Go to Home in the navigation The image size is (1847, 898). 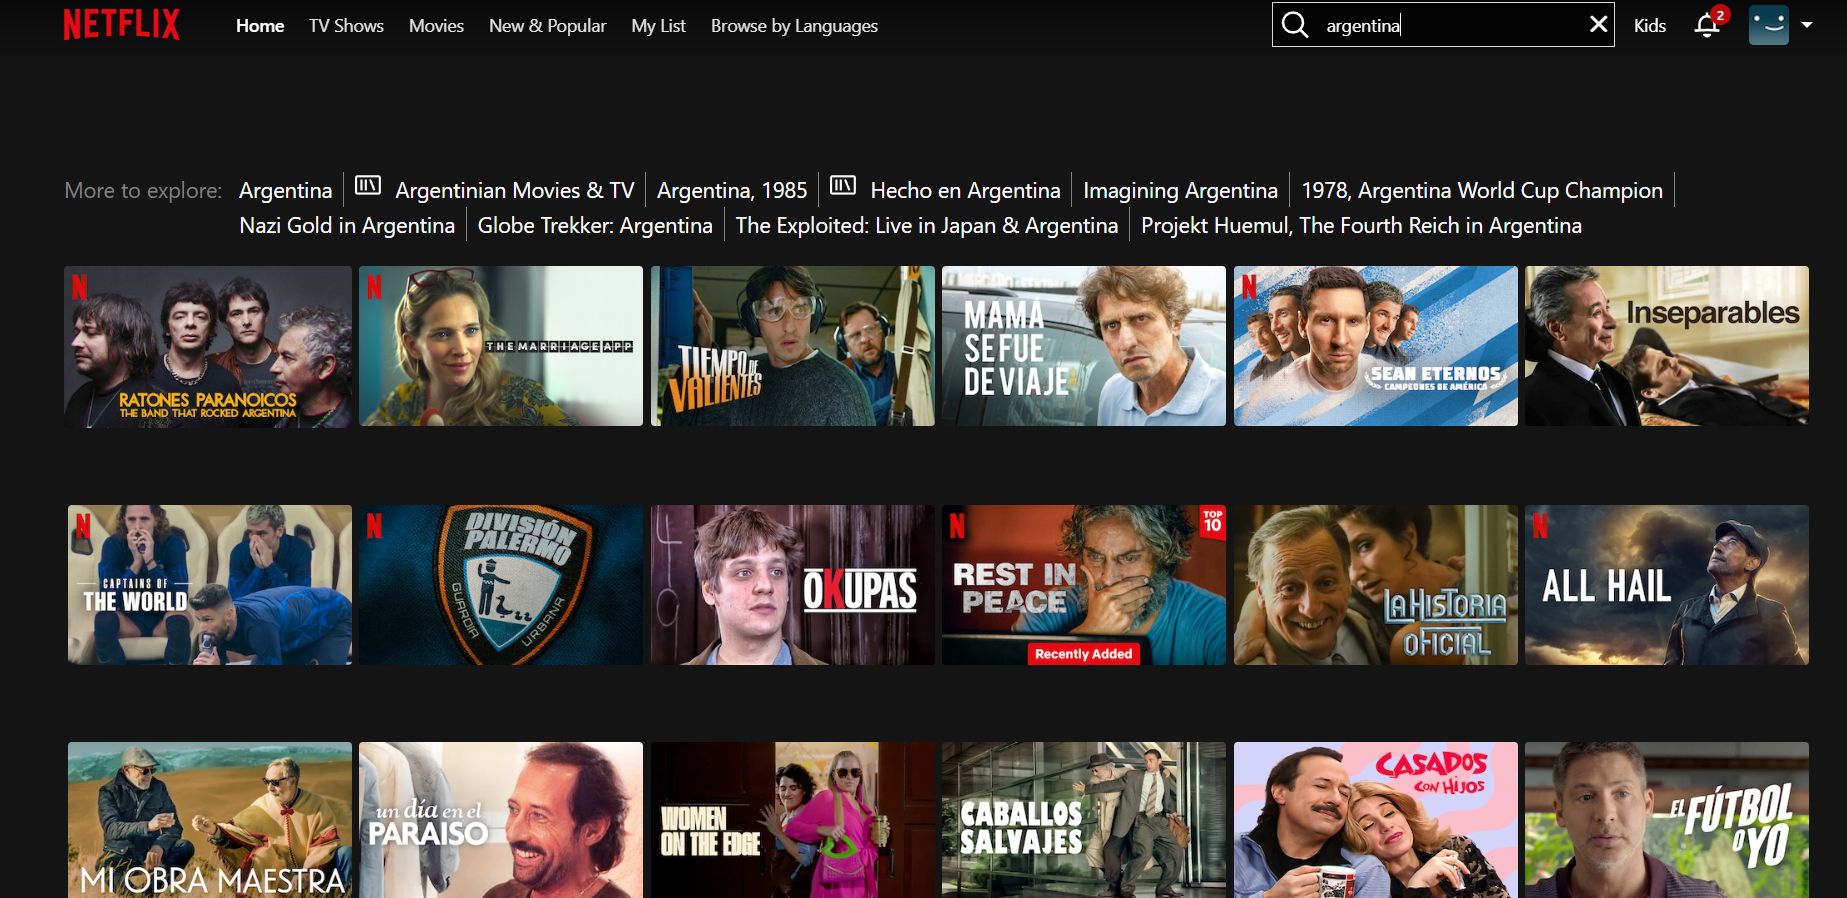click(x=260, y=26)
